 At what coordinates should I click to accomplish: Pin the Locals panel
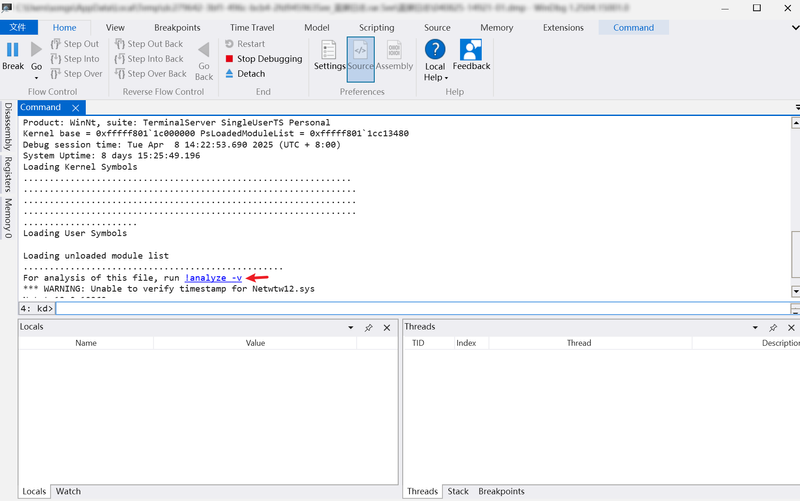pyautogui.click(x=368, y=328)
